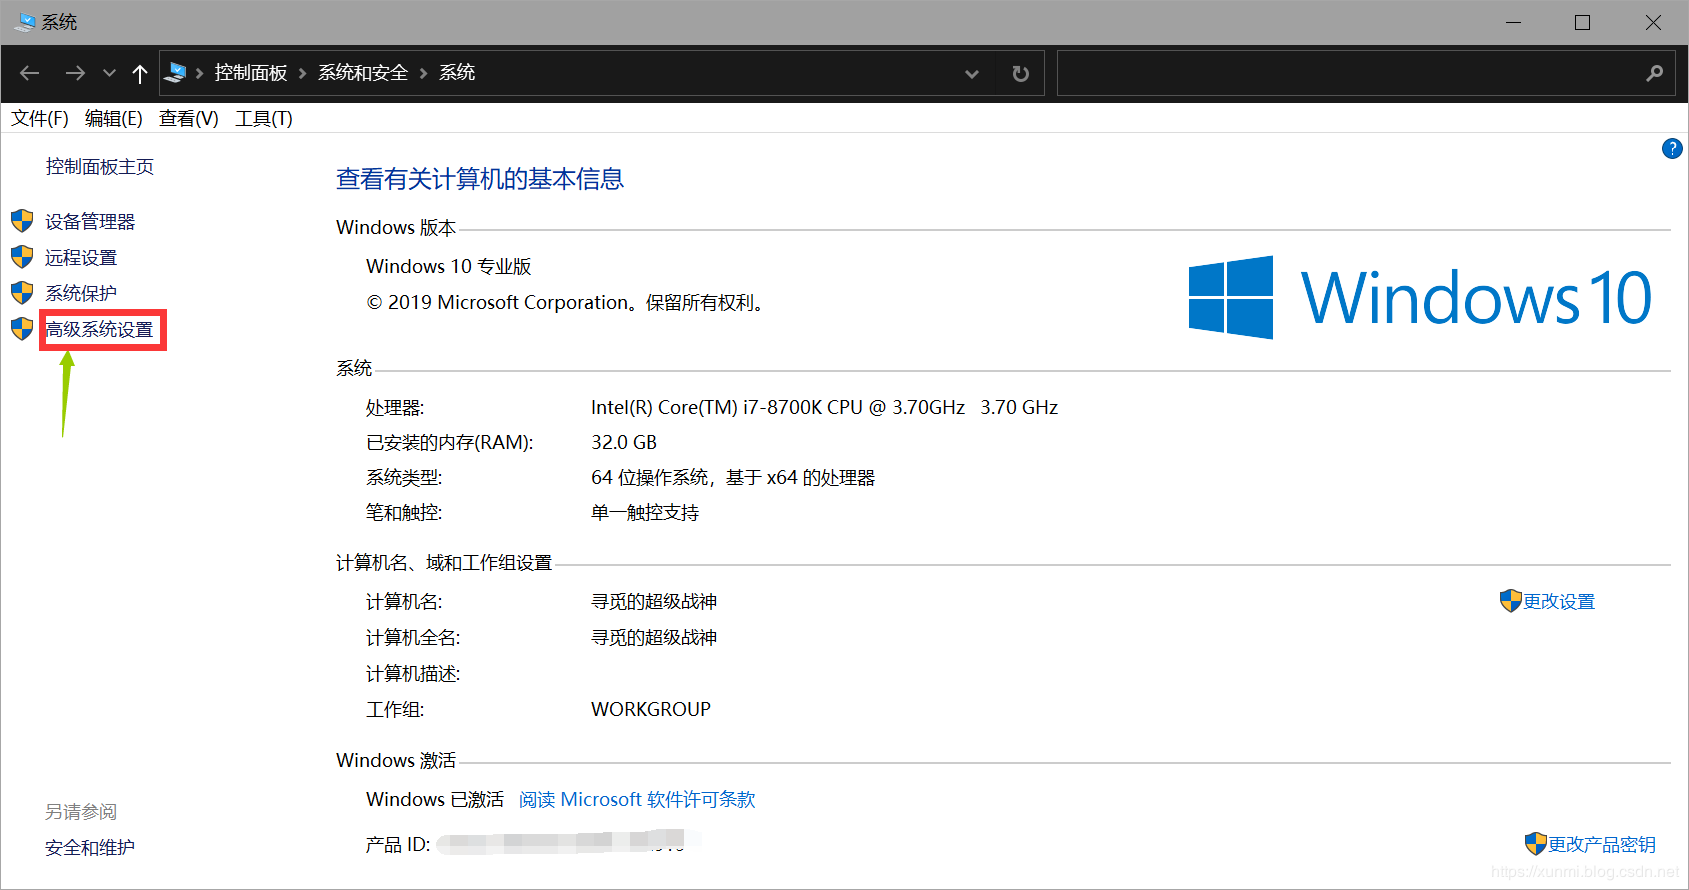Select the processor value Intel(R) Core(TM) i7-8700K
This screenshot has height=890, width=1689.
tap(824, 408)
